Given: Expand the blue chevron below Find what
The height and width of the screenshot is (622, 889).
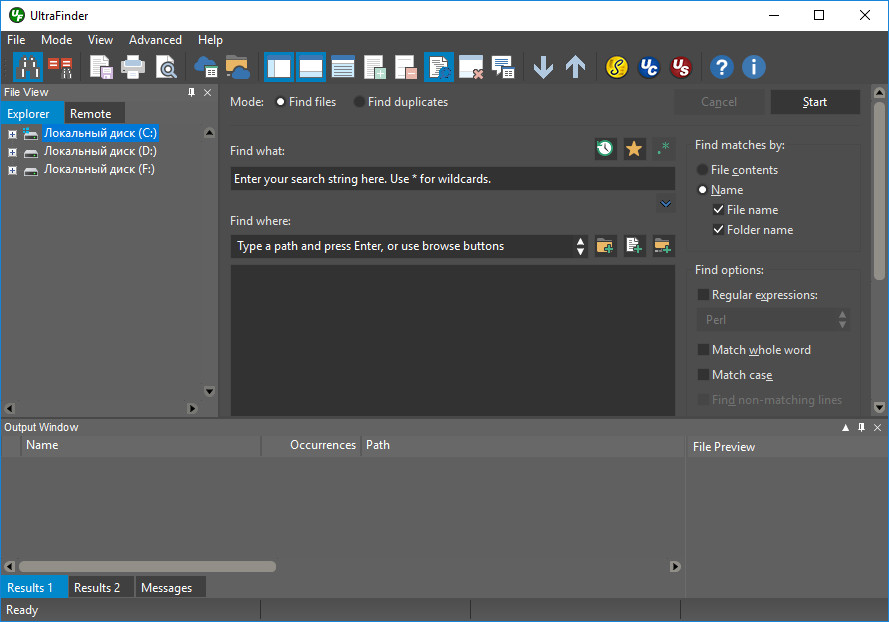Looking at the screenshot, I should (x=666, y=204).
